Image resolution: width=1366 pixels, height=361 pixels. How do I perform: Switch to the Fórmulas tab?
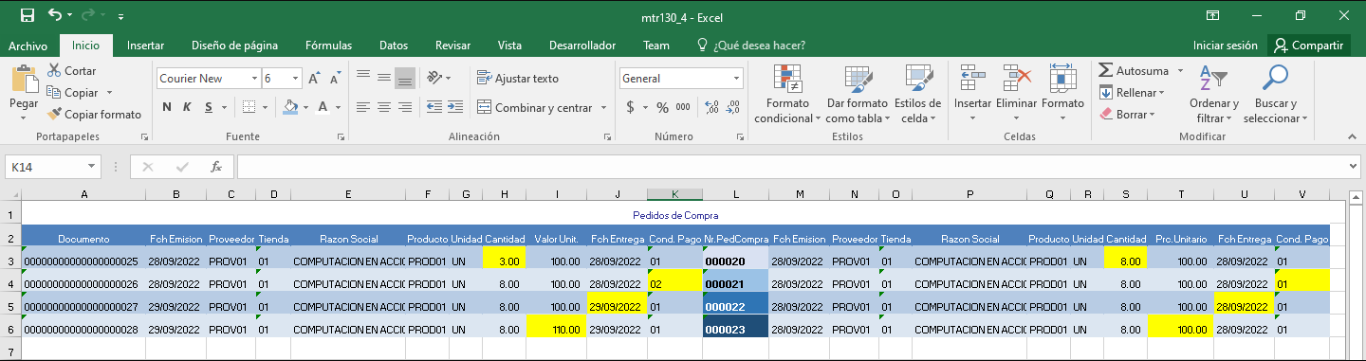coord(328,45)
